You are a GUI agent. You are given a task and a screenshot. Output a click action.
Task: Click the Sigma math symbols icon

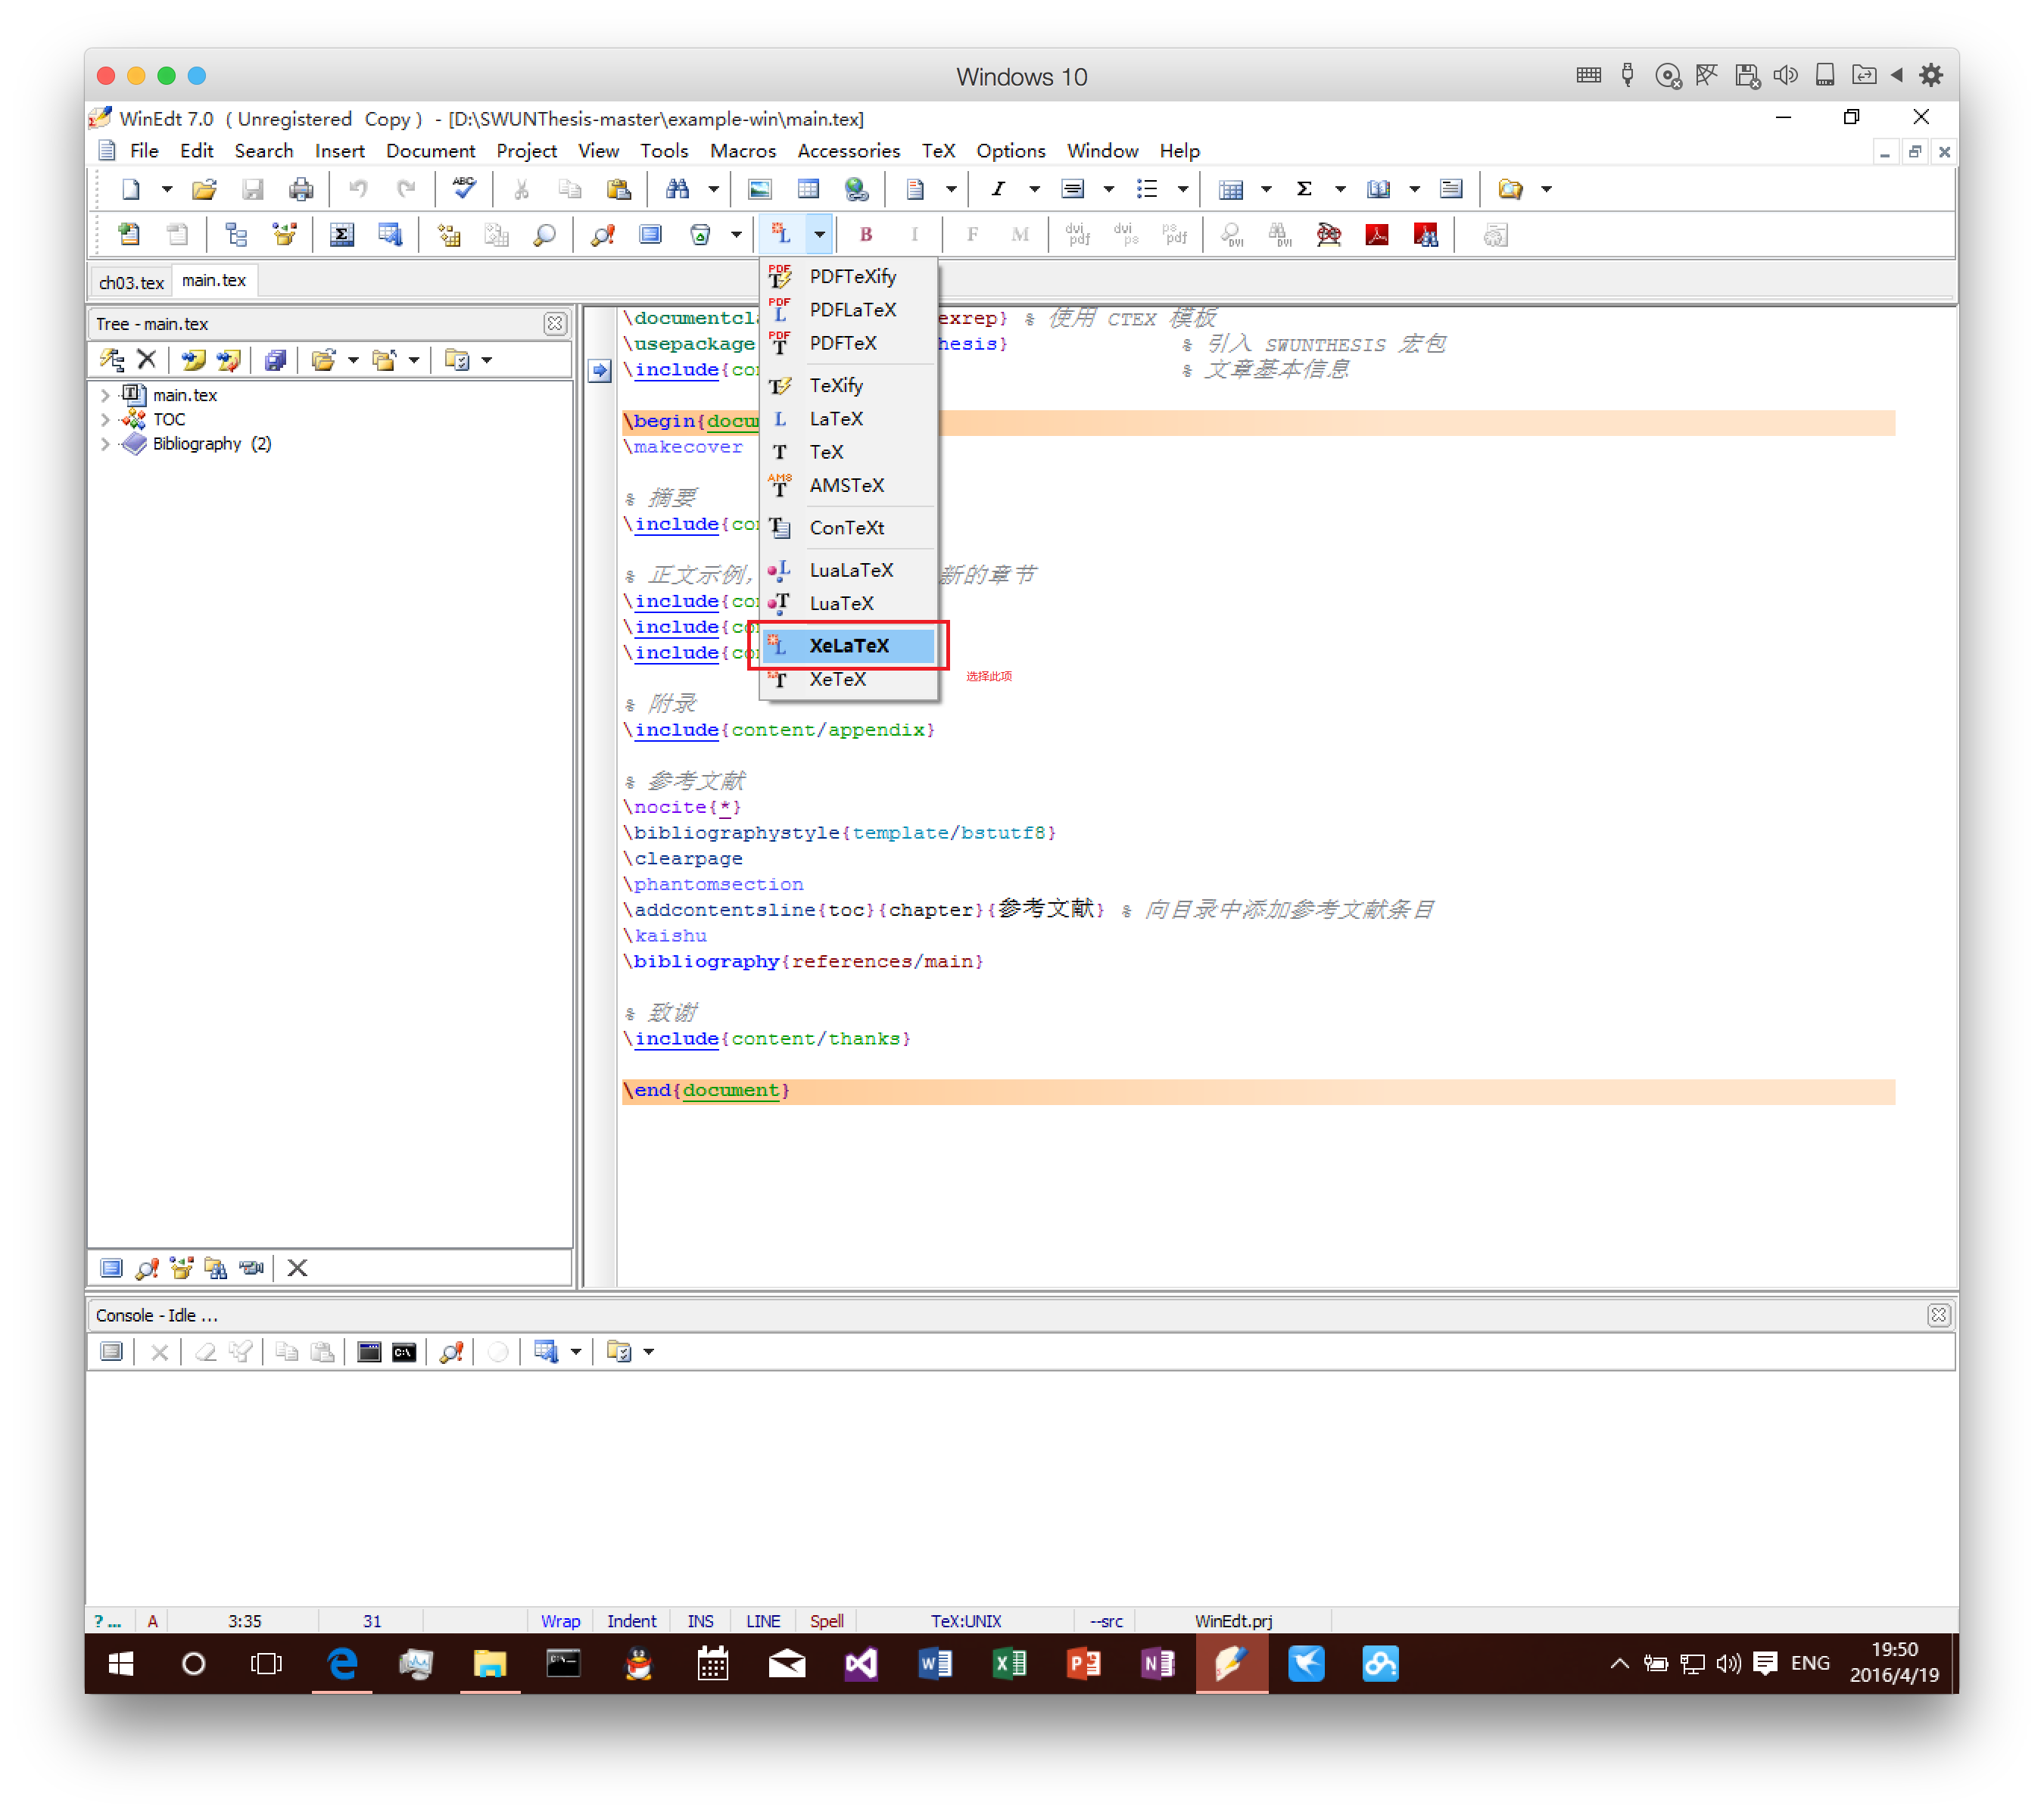pyautogui.click(x=1304, y=189)
